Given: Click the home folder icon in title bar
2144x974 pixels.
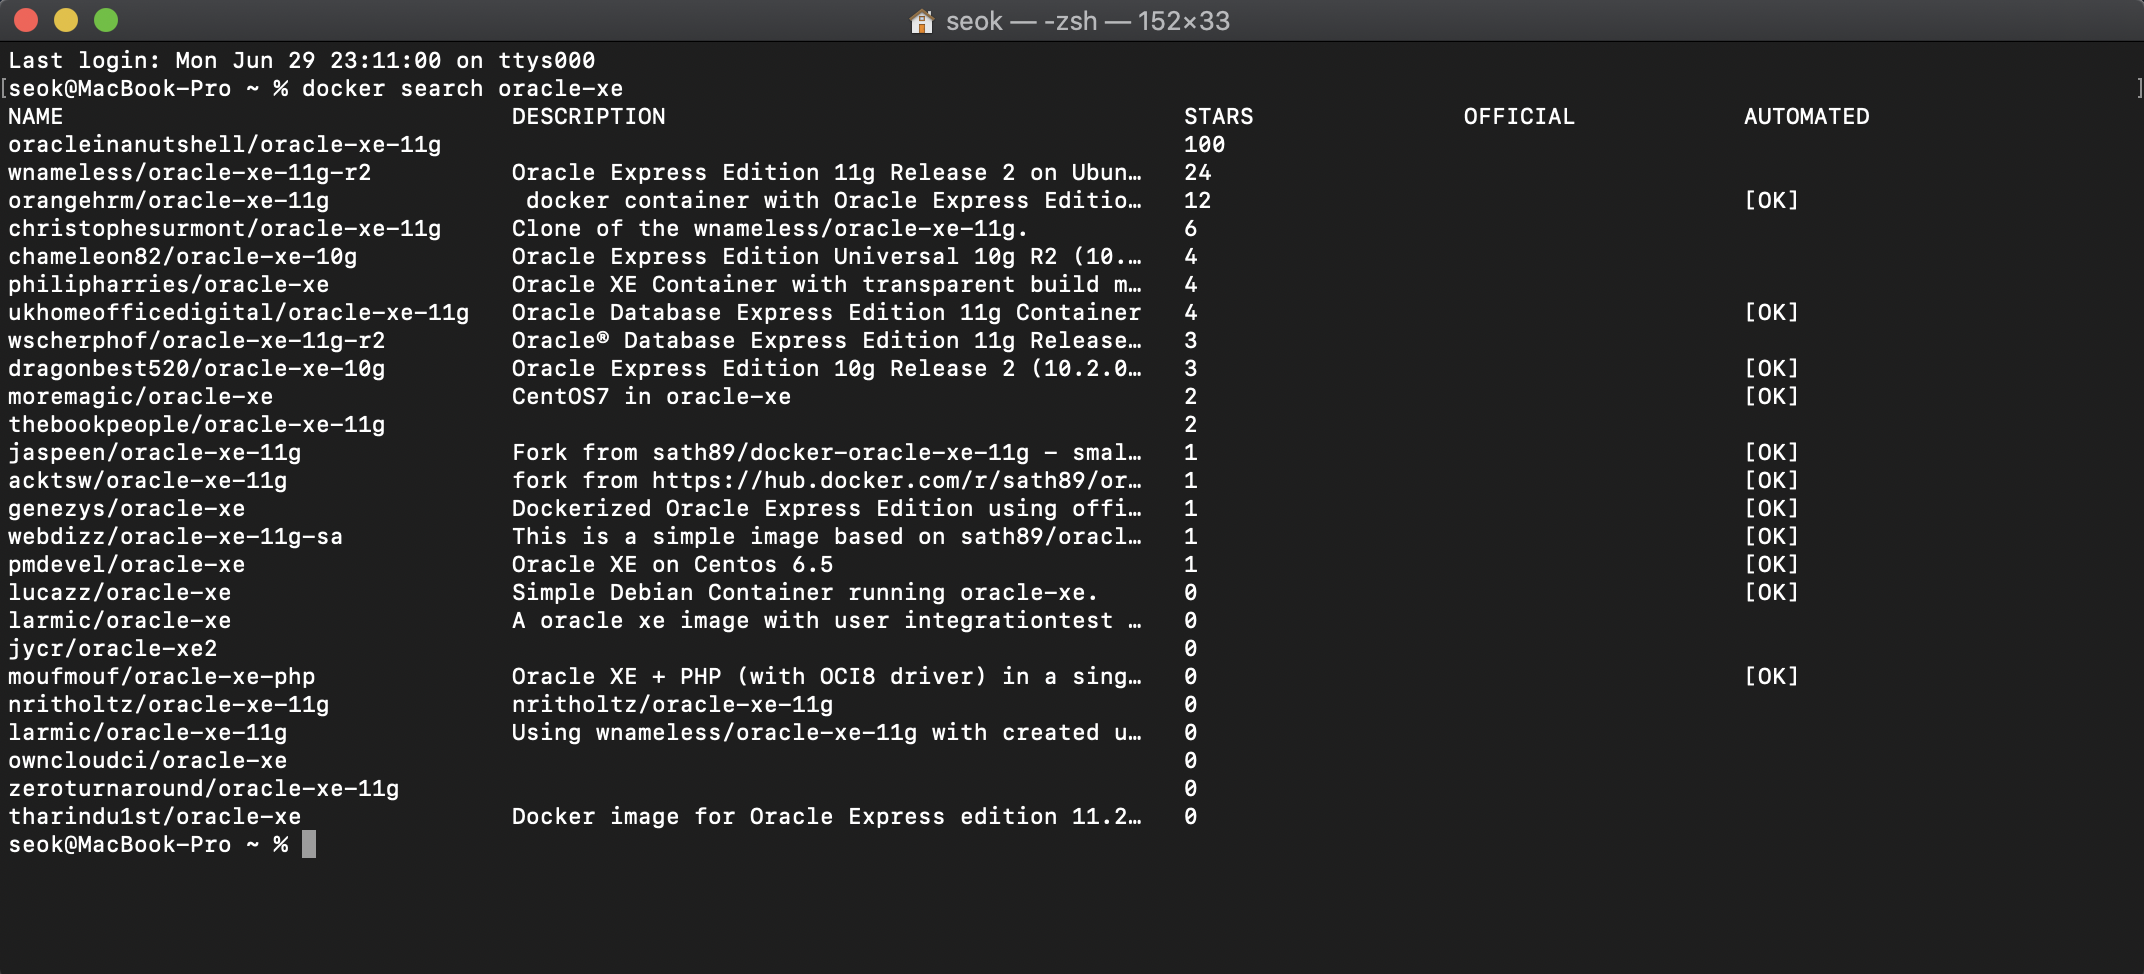Looking at the screenshot, I should (x=921, y=21).
